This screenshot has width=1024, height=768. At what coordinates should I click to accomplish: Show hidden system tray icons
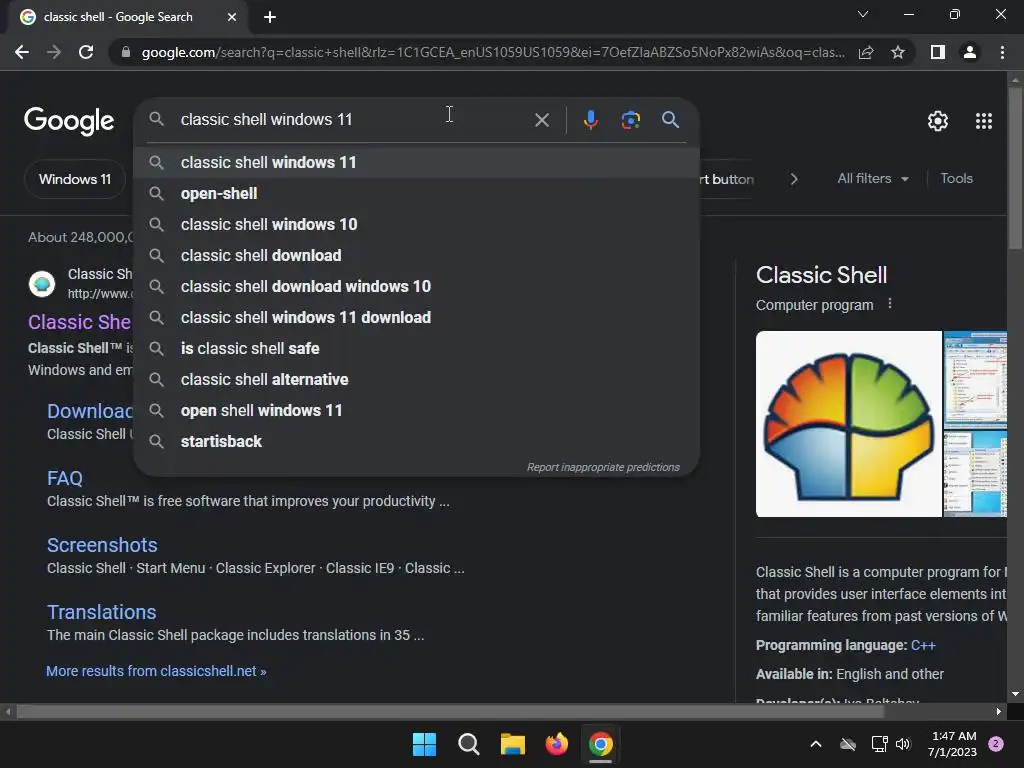(x=816, y=744)
